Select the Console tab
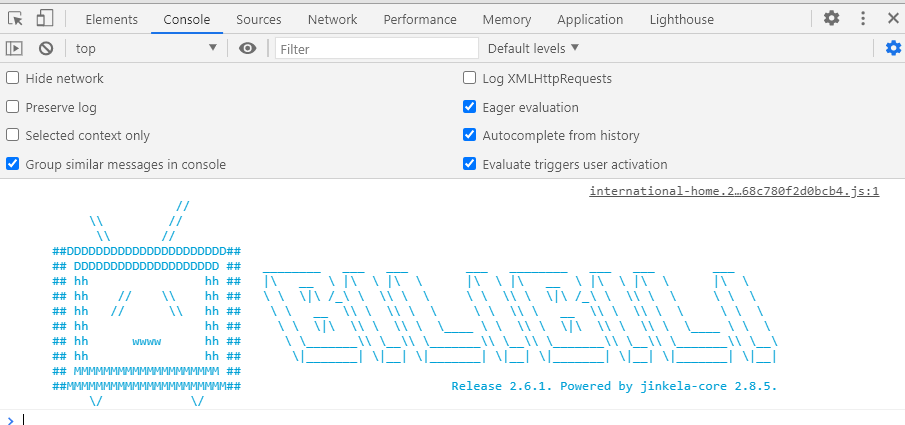The height and width of the screenshot is (425, 905). coord(186,20)
